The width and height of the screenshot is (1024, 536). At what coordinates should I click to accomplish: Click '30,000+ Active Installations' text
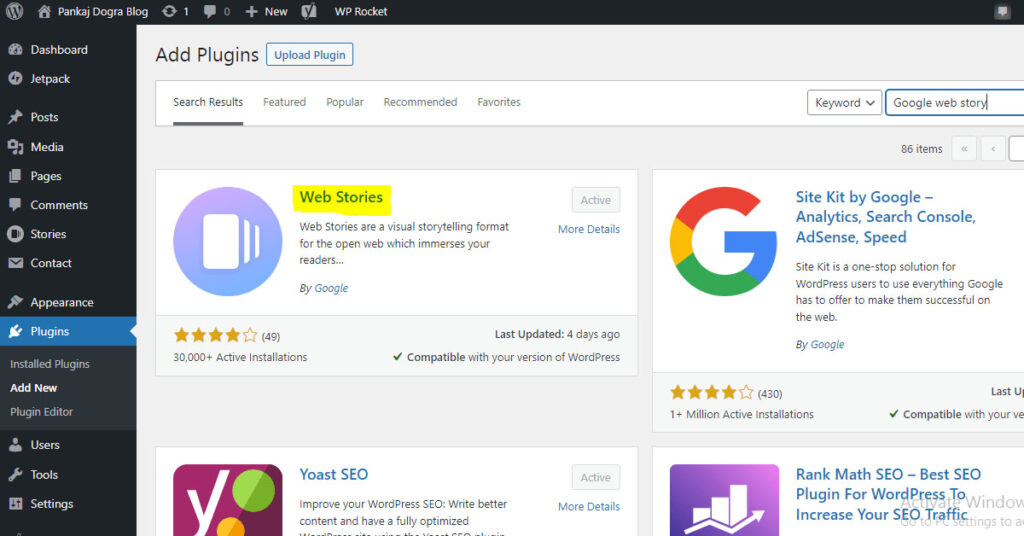[x=240, y=357]
